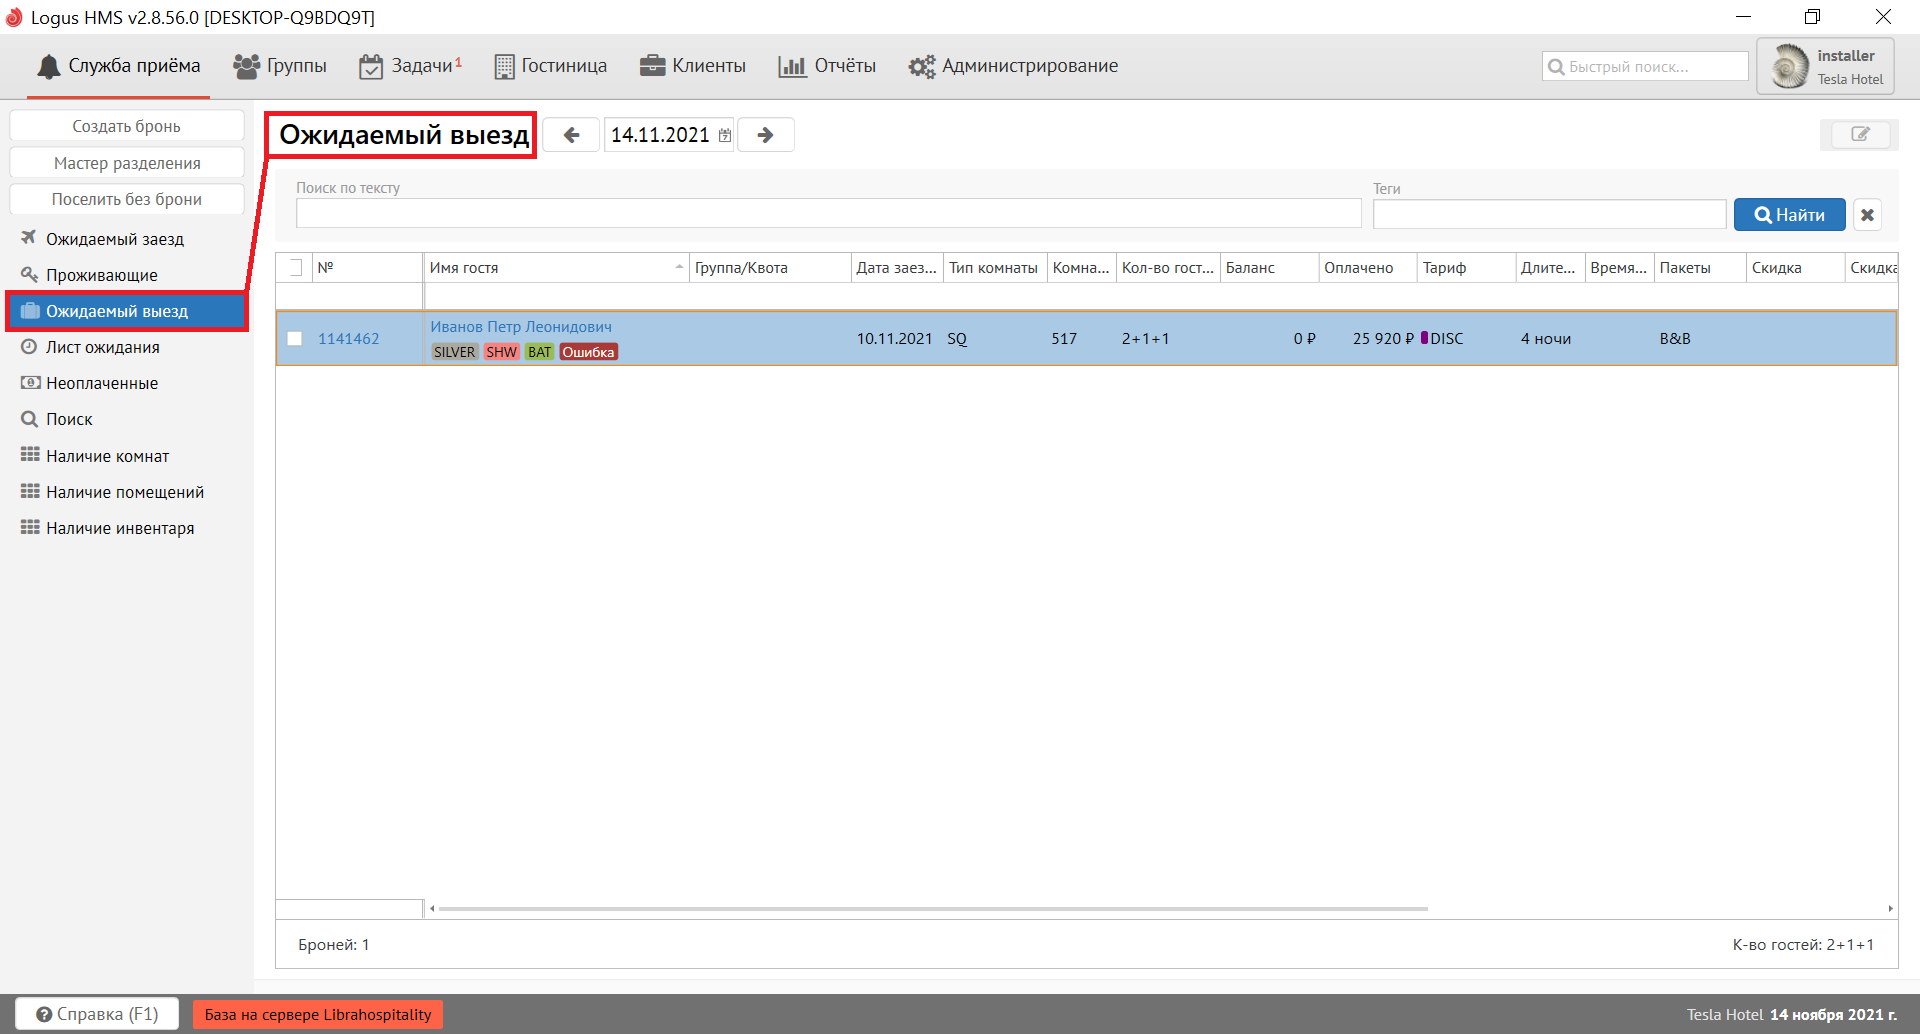Sort by Тариф column header
This screenshot has width=1920, height=1034.
coord(1465,268)
